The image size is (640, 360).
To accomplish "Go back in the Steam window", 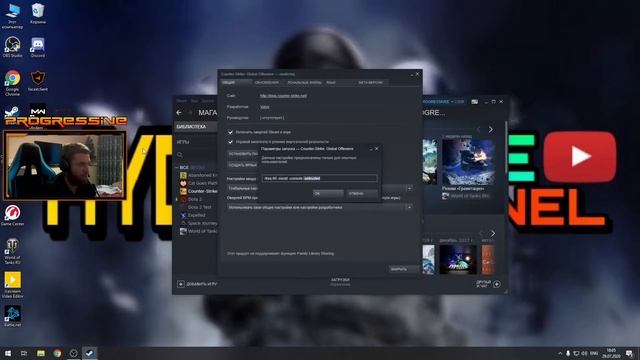I will coord(179,112).
